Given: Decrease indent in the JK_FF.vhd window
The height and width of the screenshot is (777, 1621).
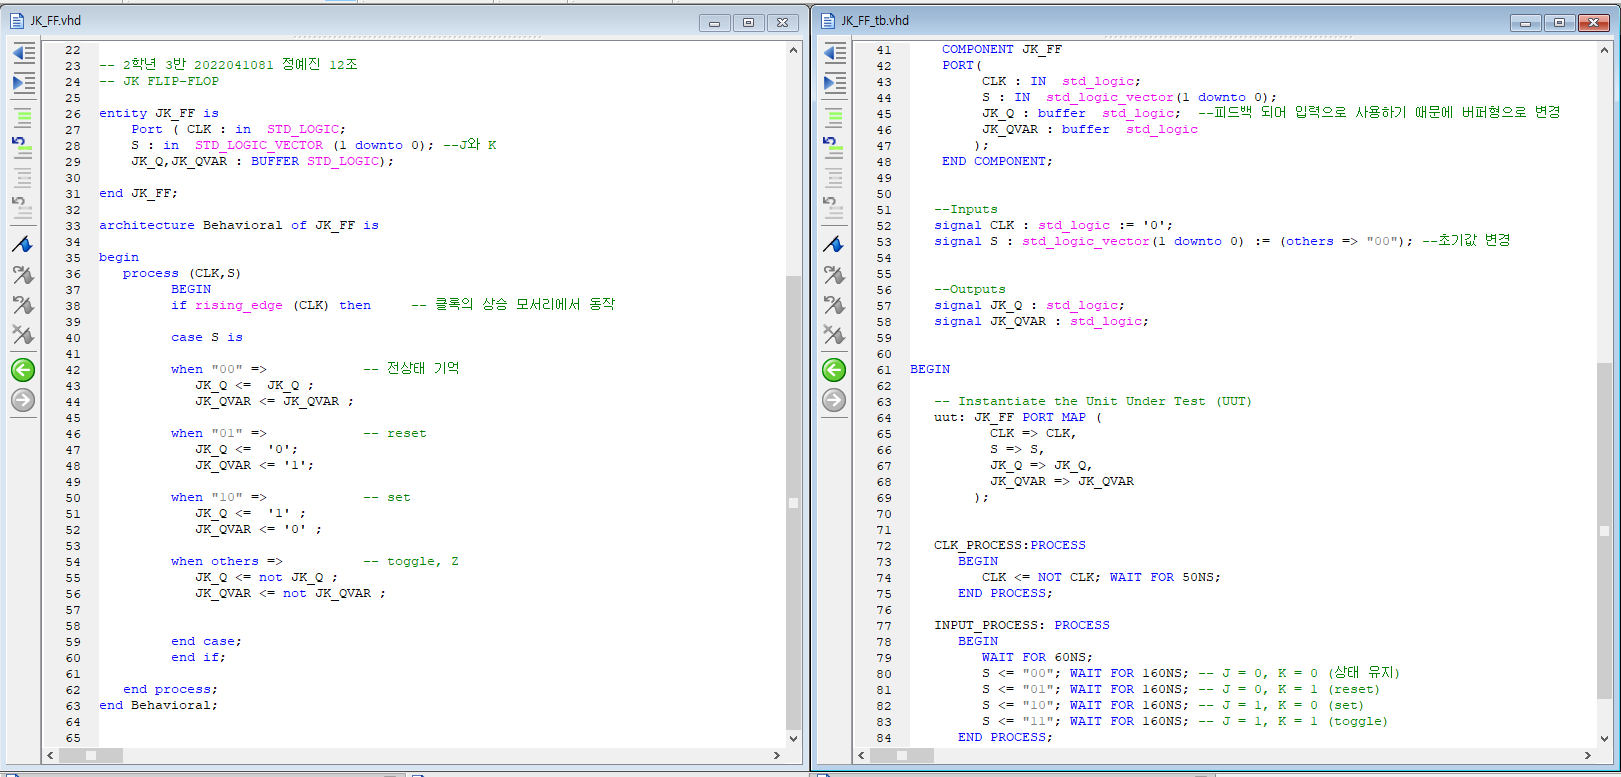Looking at the screenshot, I should pos(23,53).
